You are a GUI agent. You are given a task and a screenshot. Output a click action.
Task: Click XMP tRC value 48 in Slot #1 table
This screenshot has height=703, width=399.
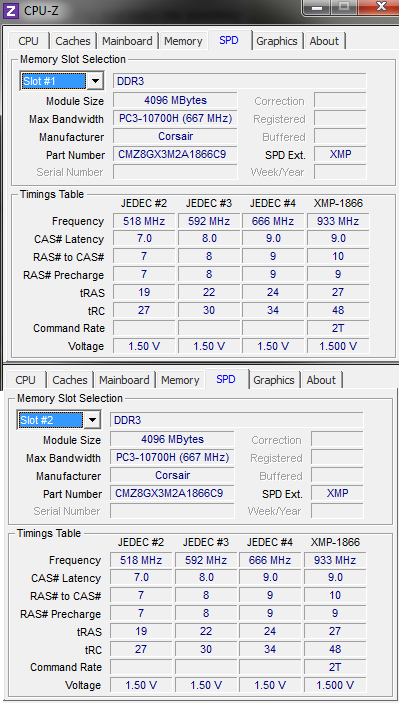[x=338, y=310]
